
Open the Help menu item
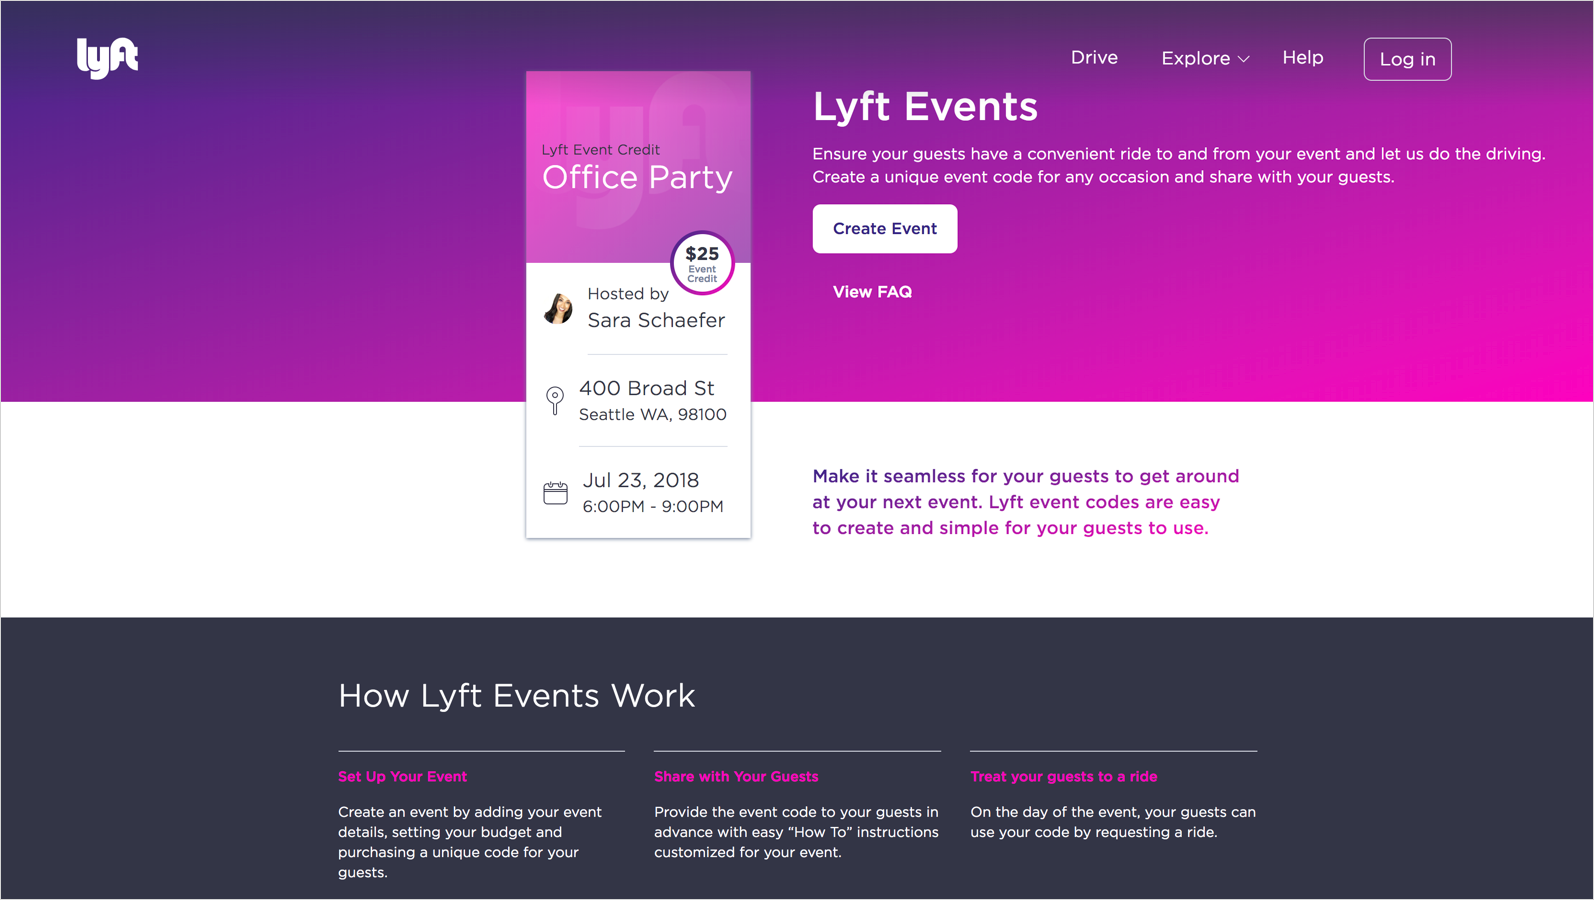[1303, 58]
